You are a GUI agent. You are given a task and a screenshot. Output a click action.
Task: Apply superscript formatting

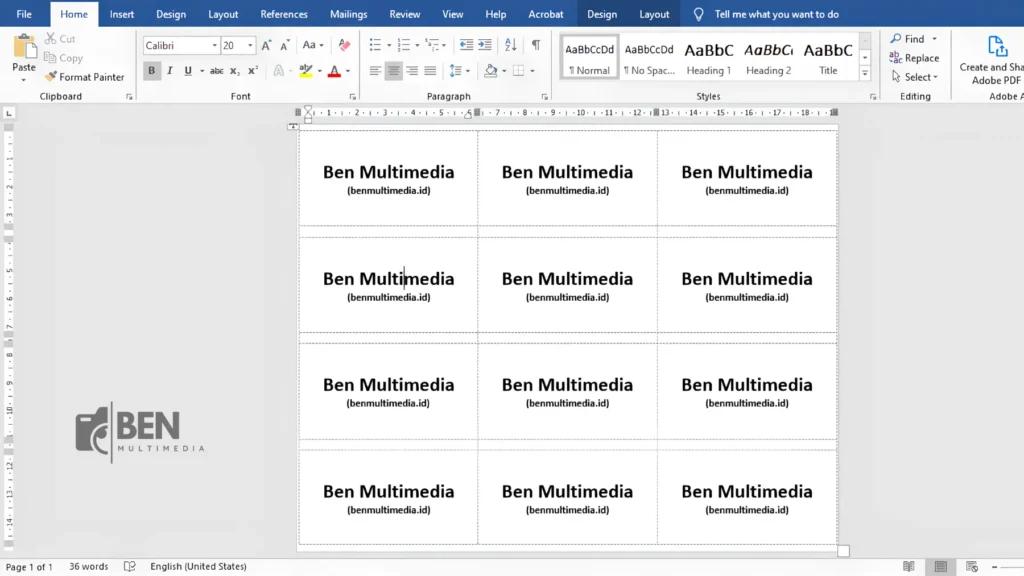click(x=253, y=71)
